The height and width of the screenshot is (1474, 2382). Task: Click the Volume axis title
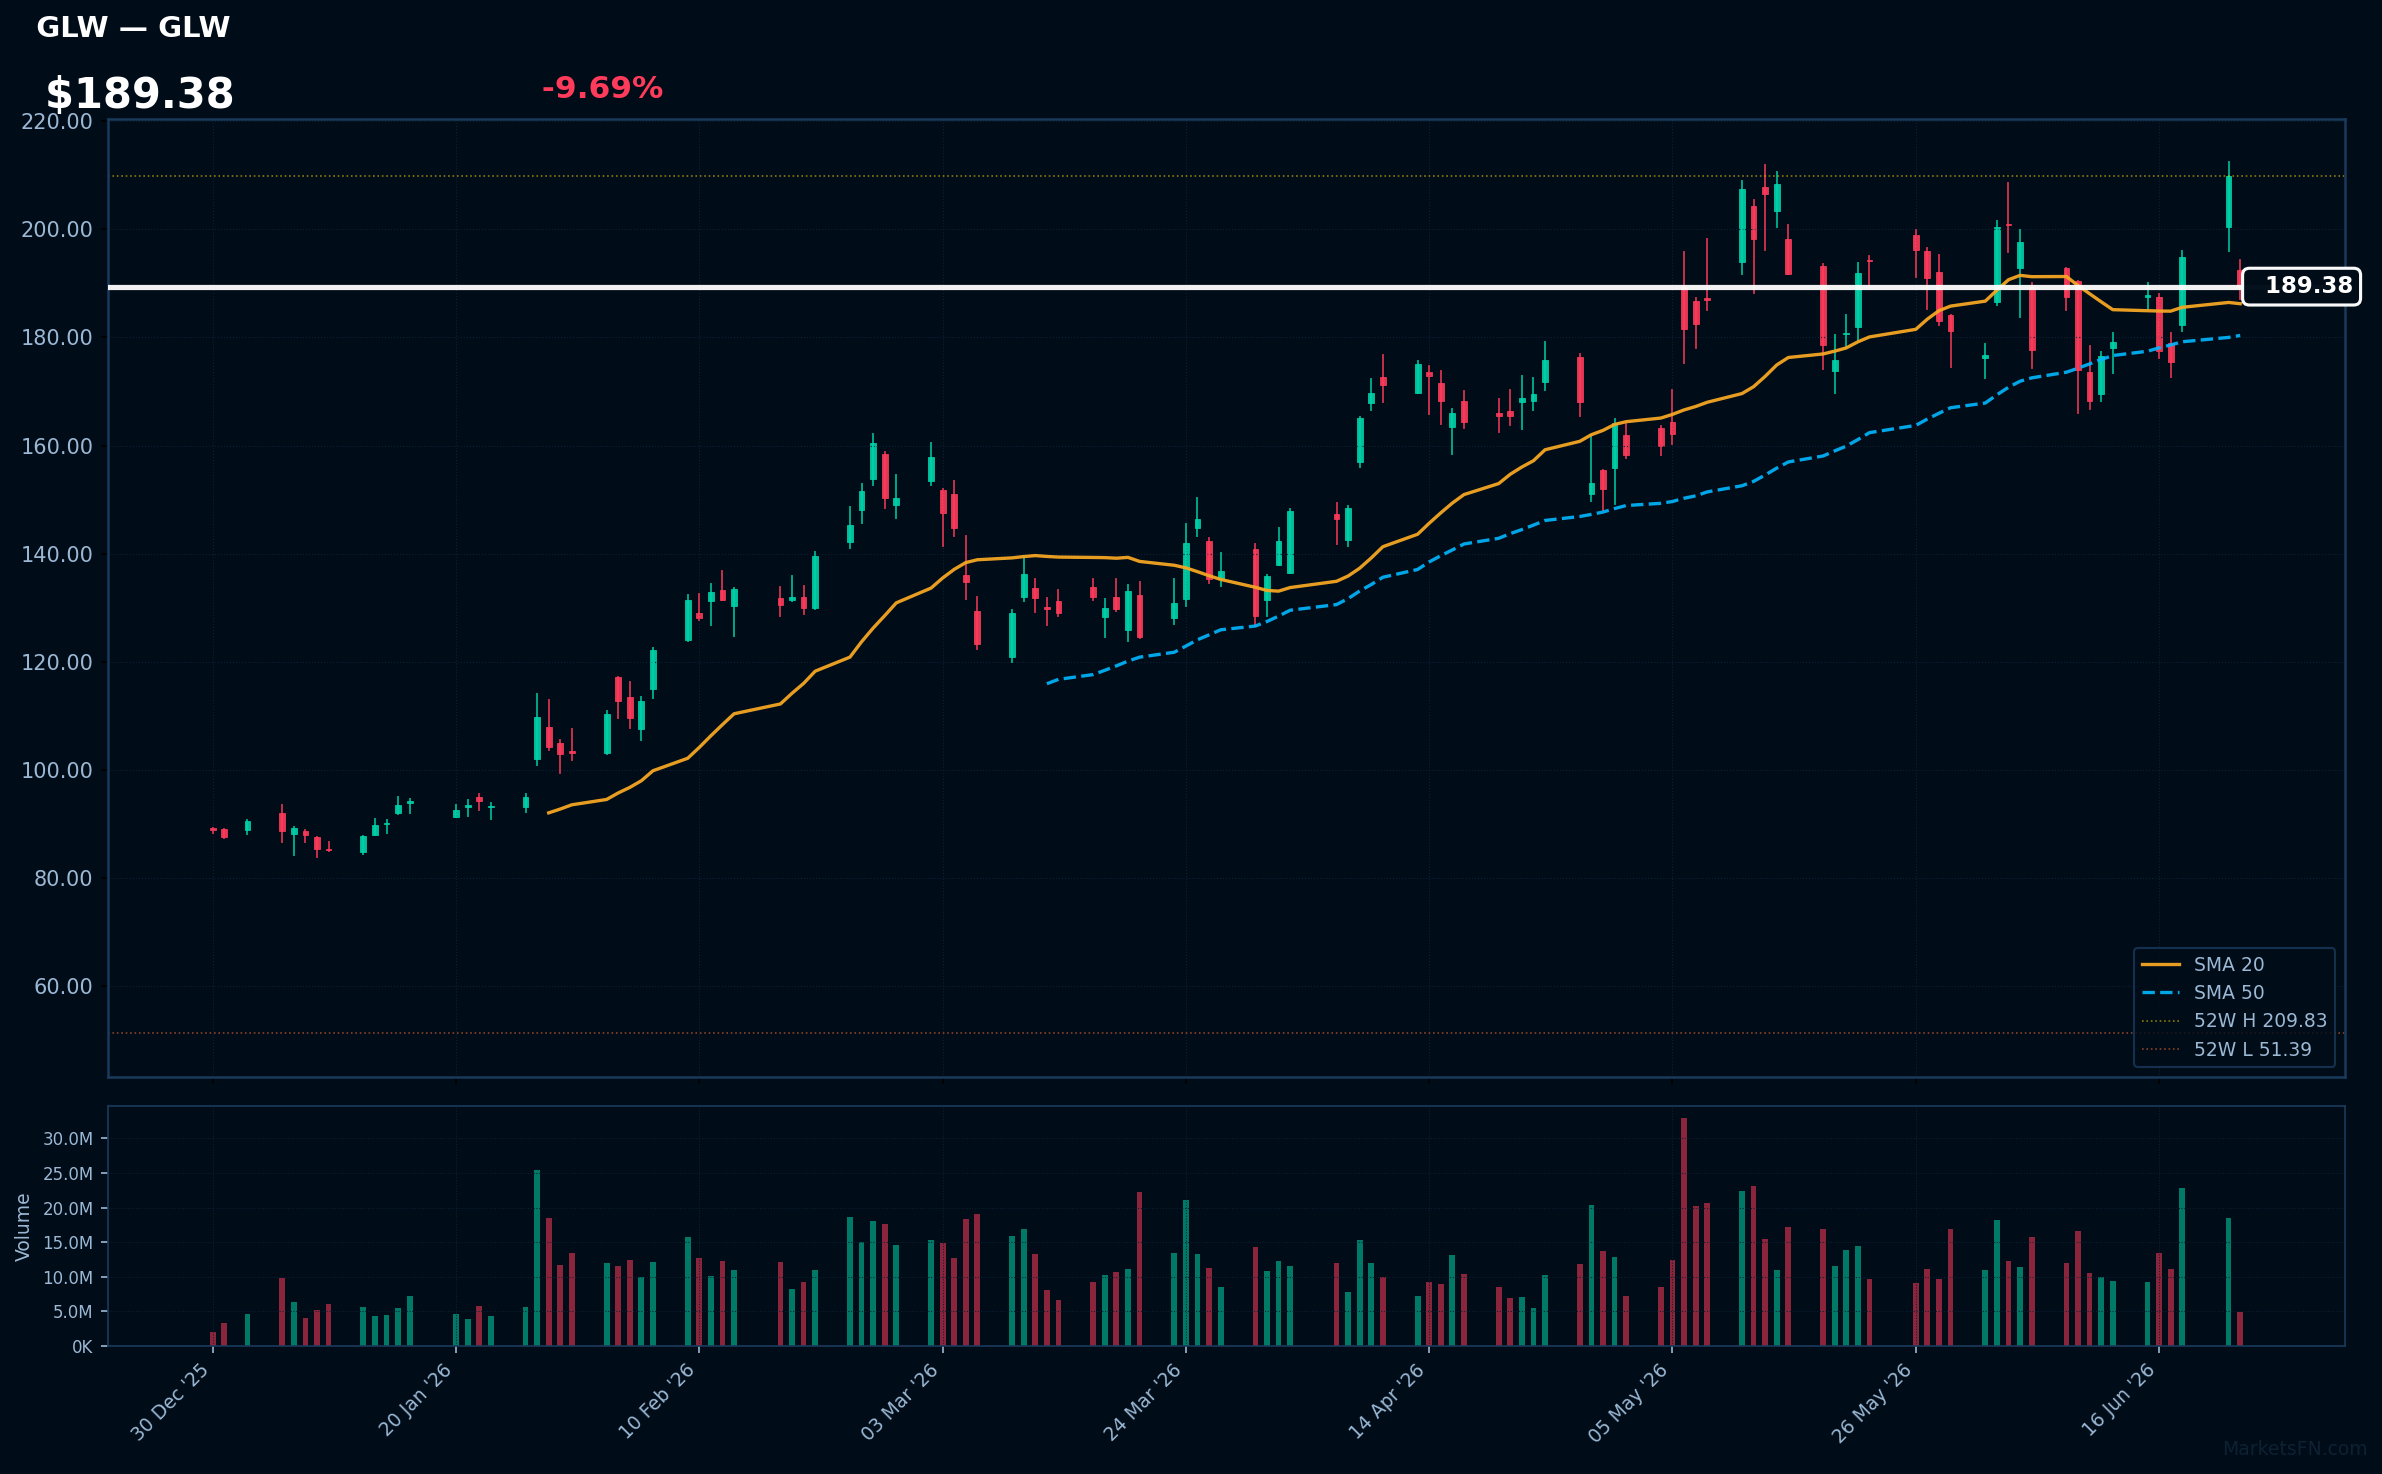click(22, 1227)
